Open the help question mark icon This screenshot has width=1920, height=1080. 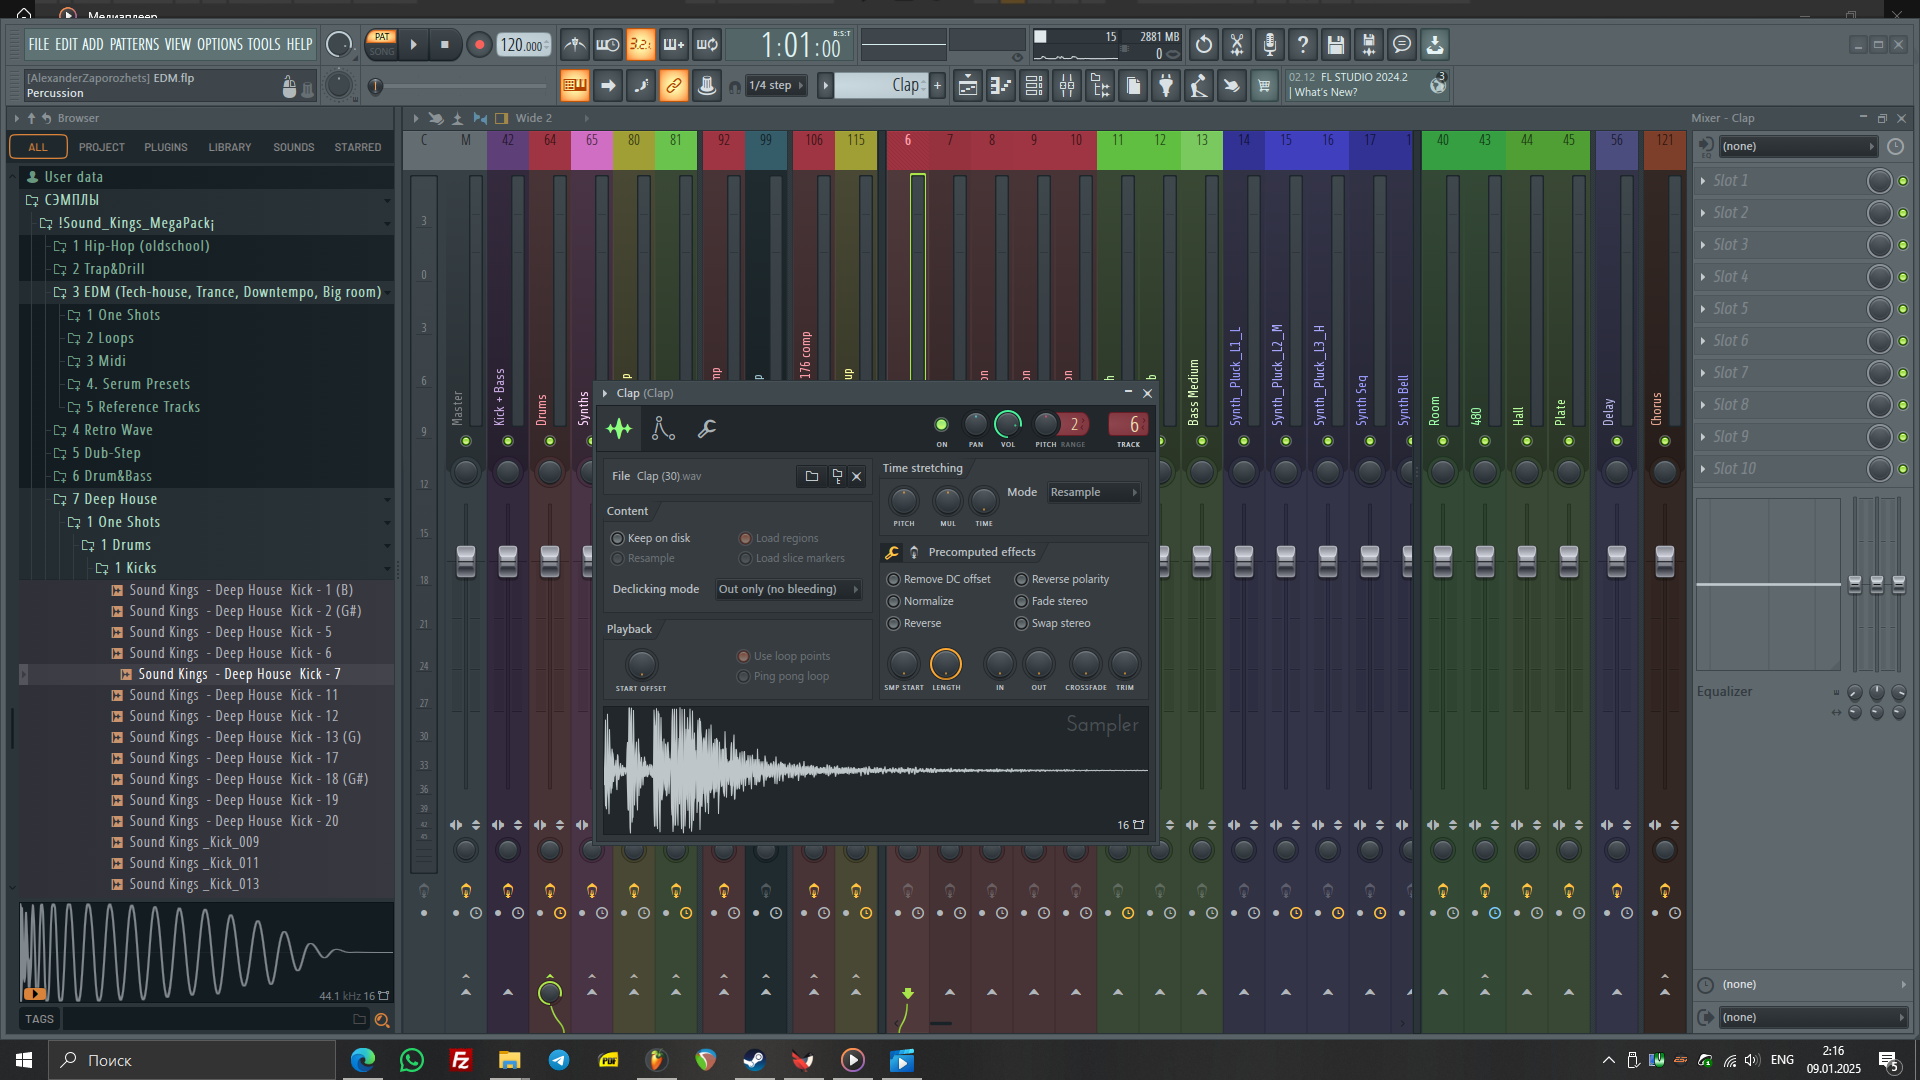(1303, 44)
